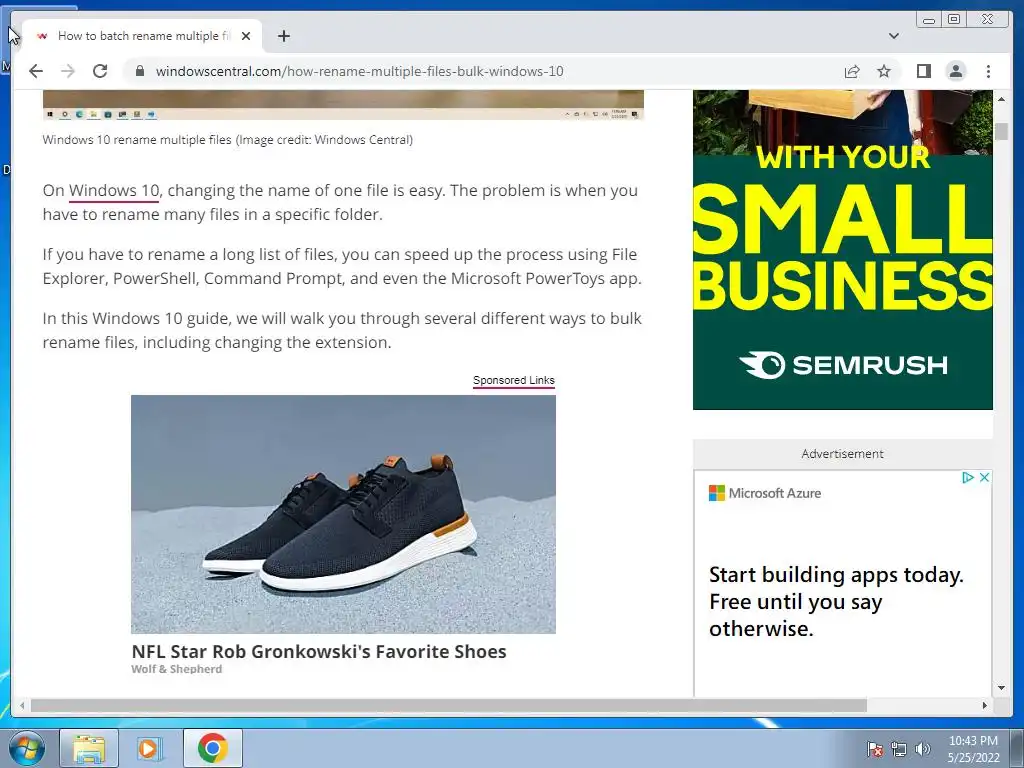Click the 'Wolf & Shepherd' sponsor name
This screenshot has width=1024, height=768.
pyautogui.click(x=176, y=669)
